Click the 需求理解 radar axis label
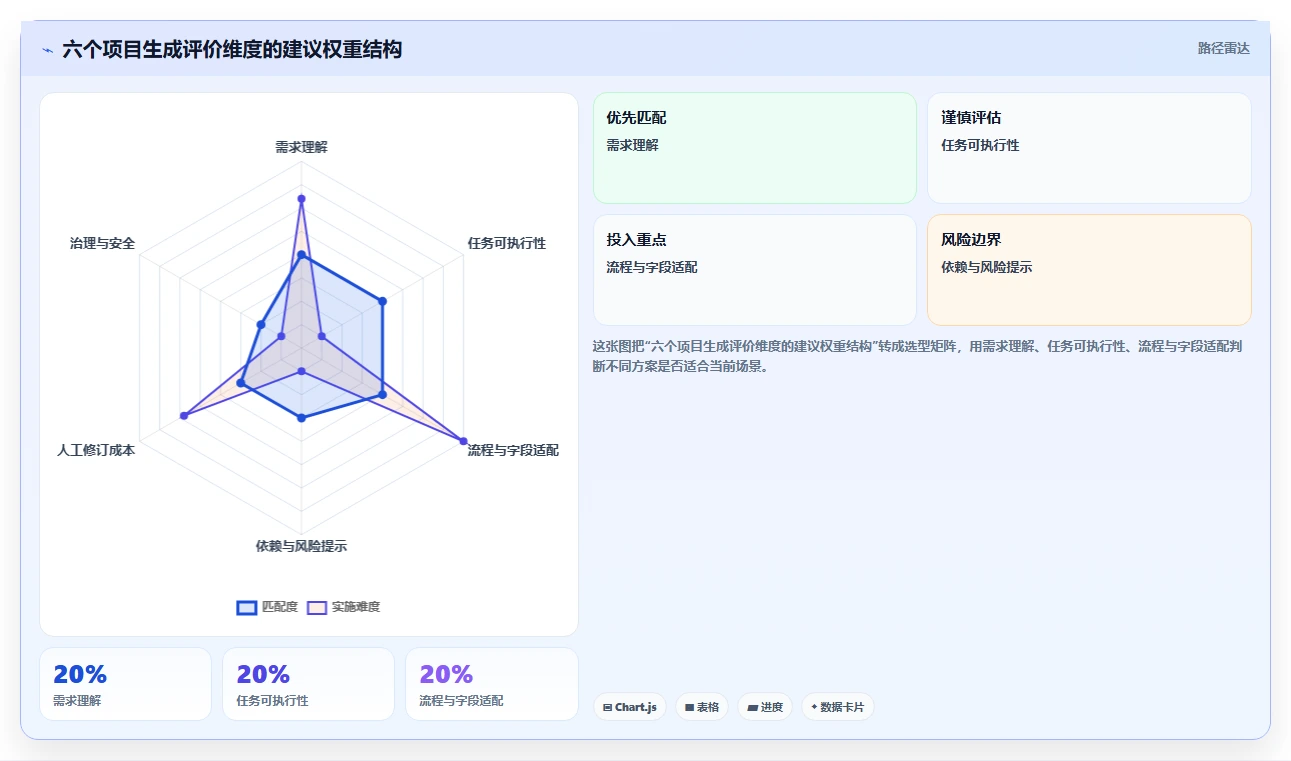 [301, 147]
